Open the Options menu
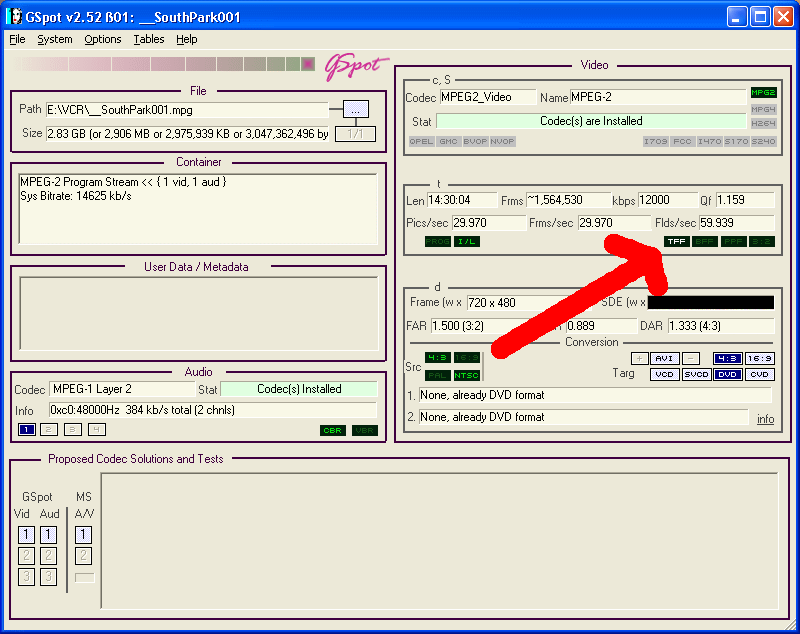Viewport: 800px width, 634px height. (103, 39)
